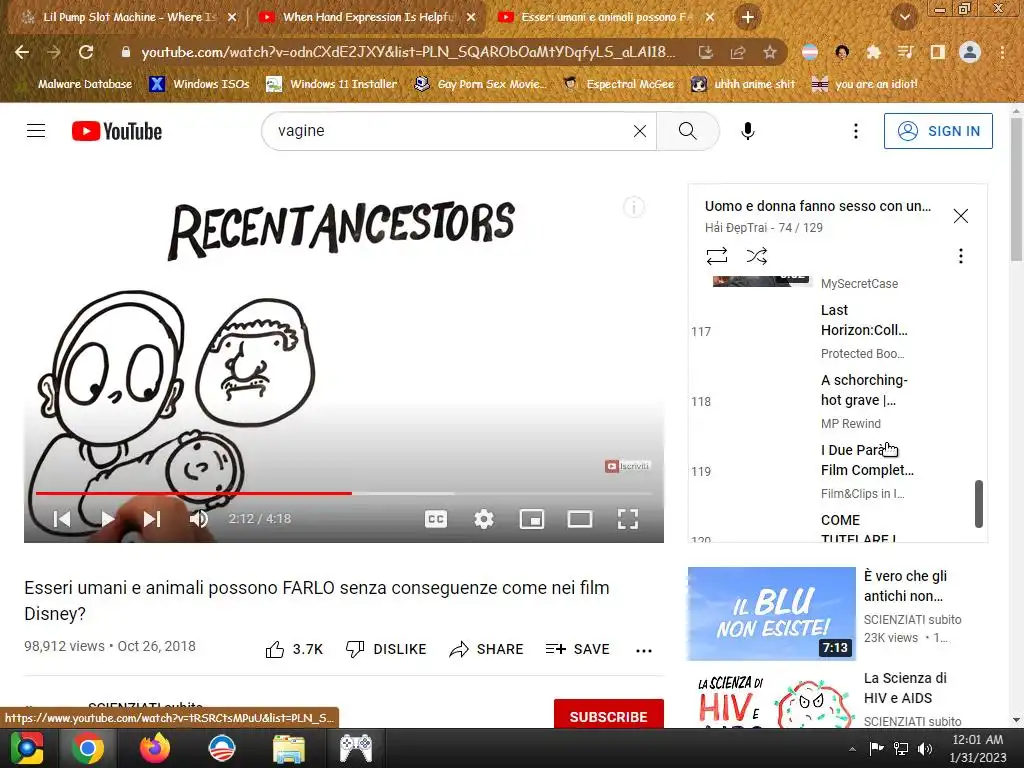Image resolution: width=1024 pixels, height=768 pixels.
Task: Save video to a playlist
Action: pos(577,649)
